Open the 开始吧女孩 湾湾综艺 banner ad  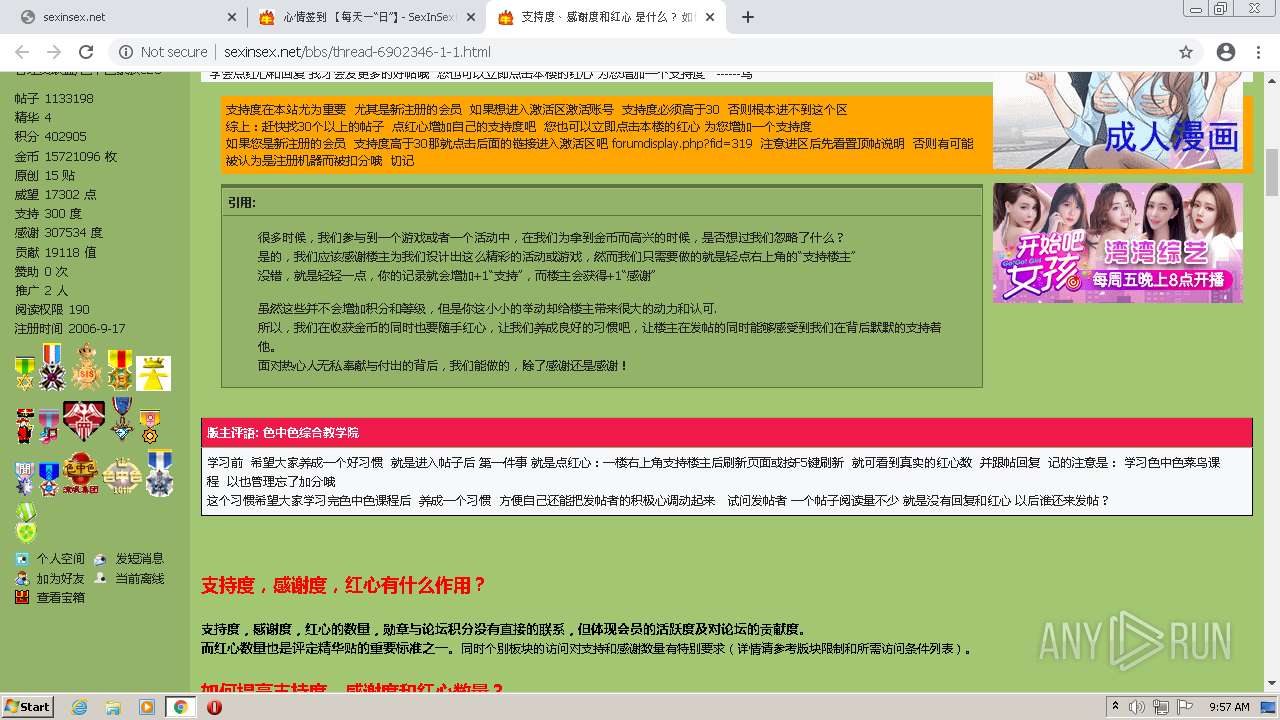coord(1118,243)
